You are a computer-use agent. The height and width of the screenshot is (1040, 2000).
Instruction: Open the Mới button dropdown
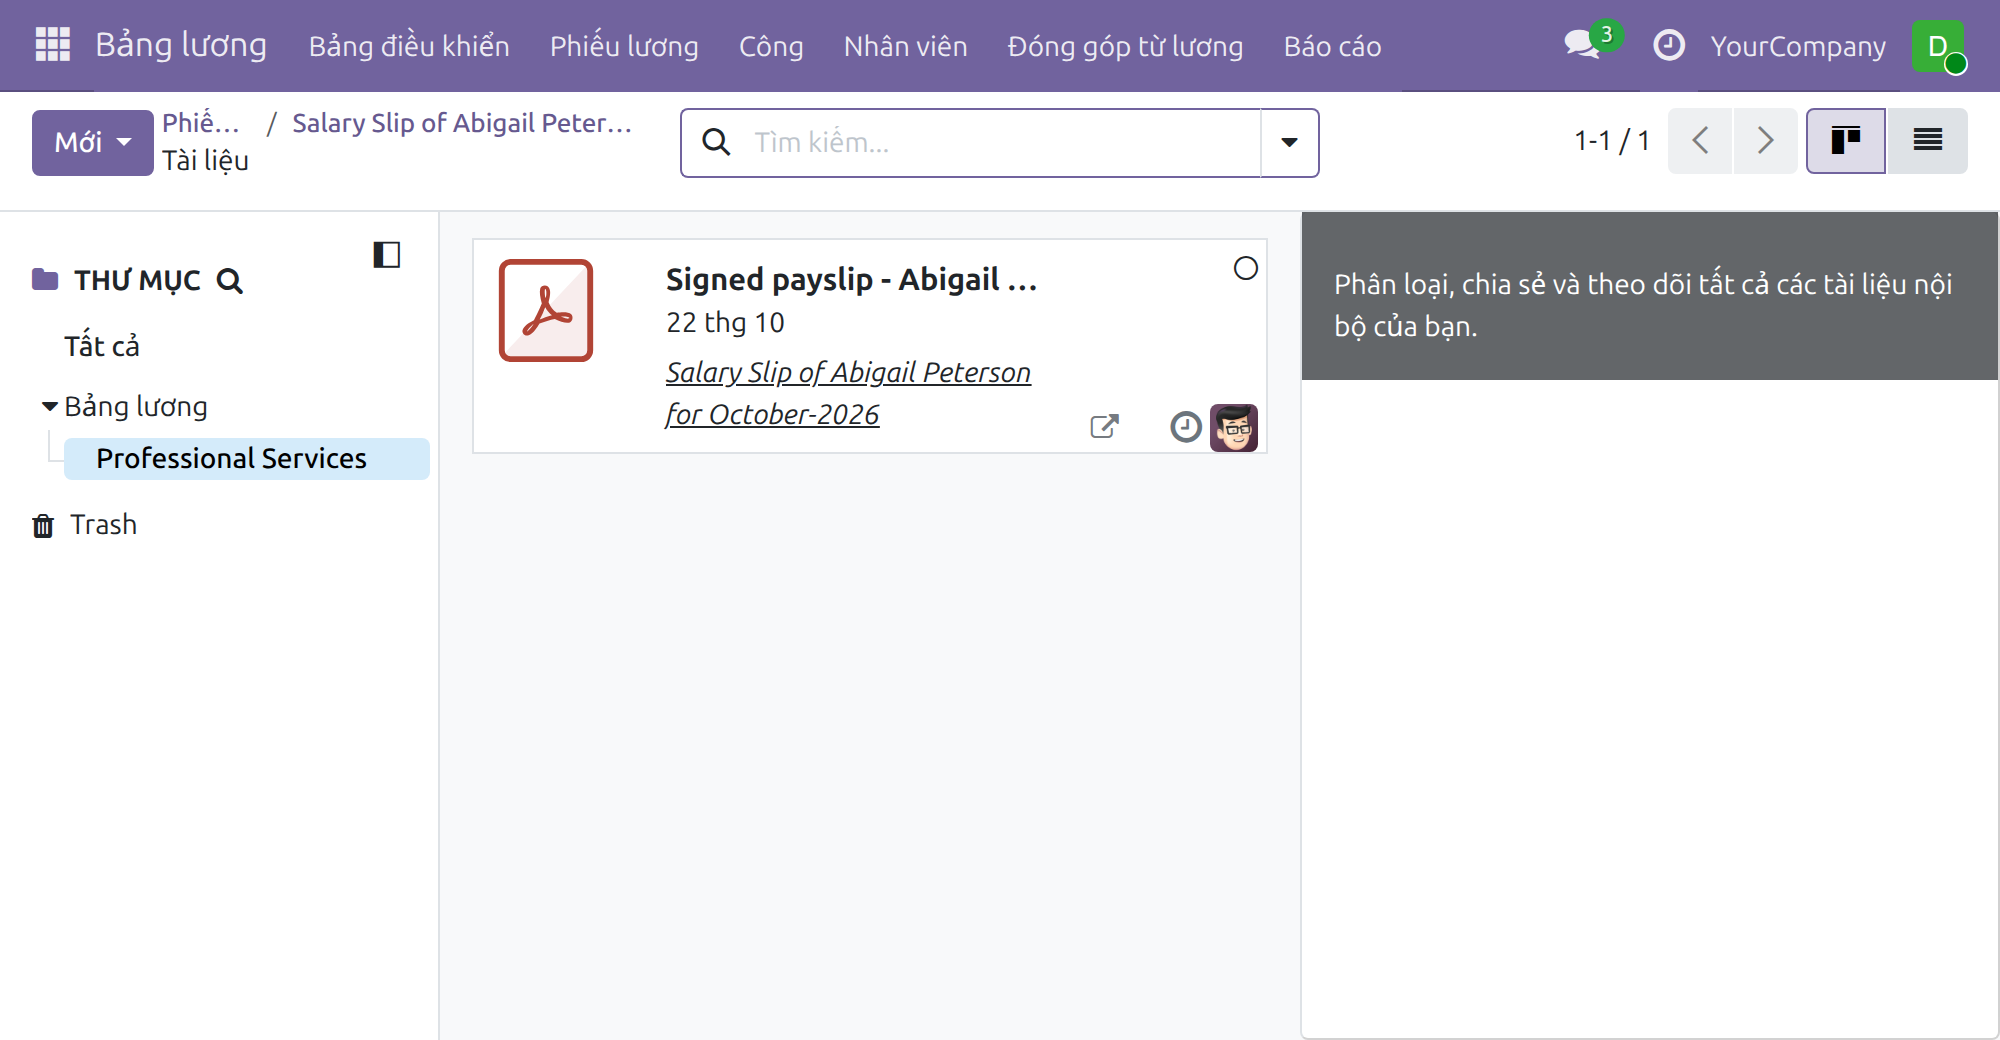pos(92,142)
